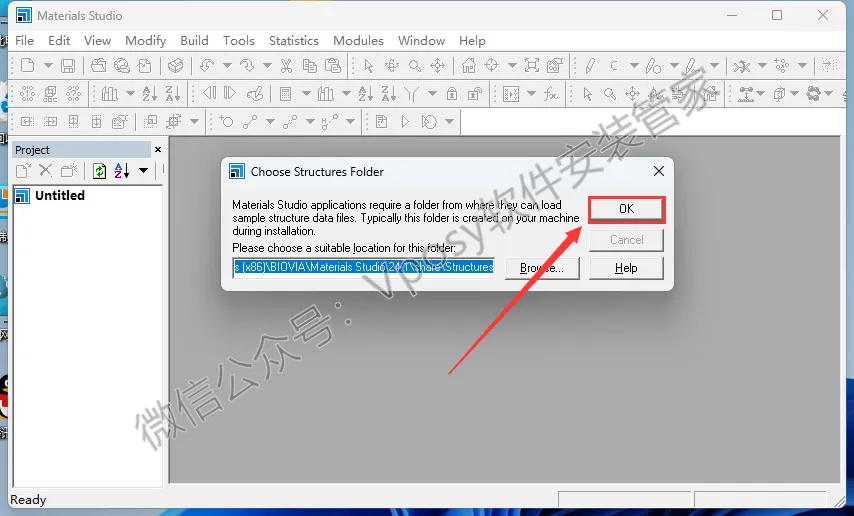Image resolution: width=854 pixels, height=516 pixels.
Task: Click the Cut scissors icon
Action: (x=286, y=66)
